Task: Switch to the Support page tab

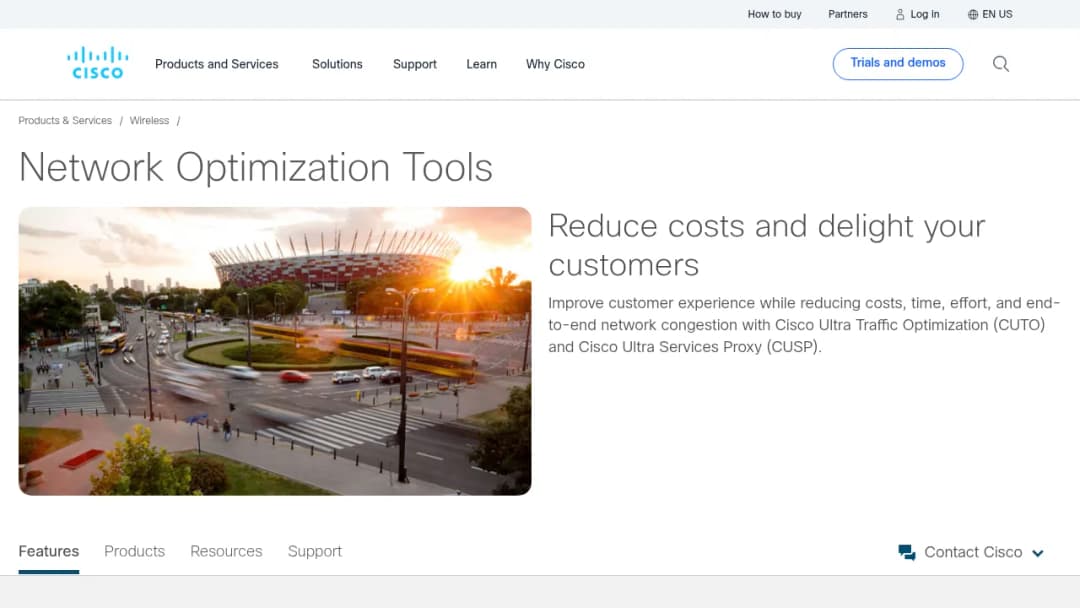Action: pos(314,552)
